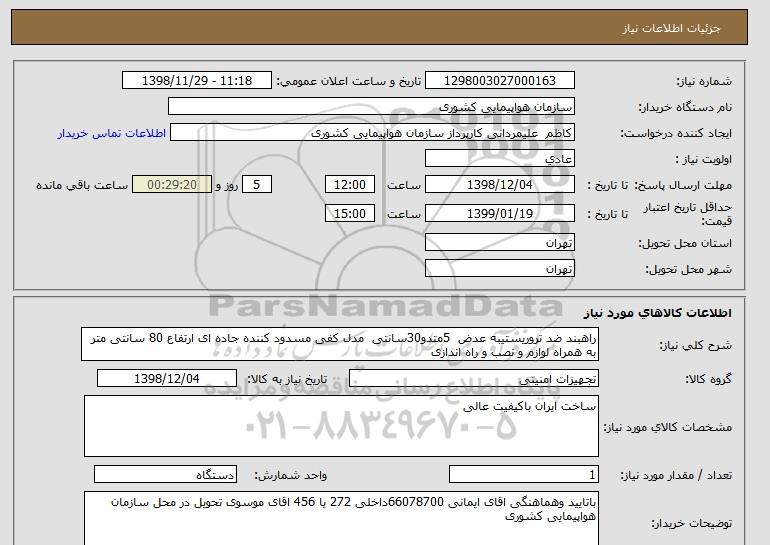Viewport: 770px width, 545px height.
Task: Click the label حداقل تاریخ اعتبار قیمت
Action: click(688, 214)
